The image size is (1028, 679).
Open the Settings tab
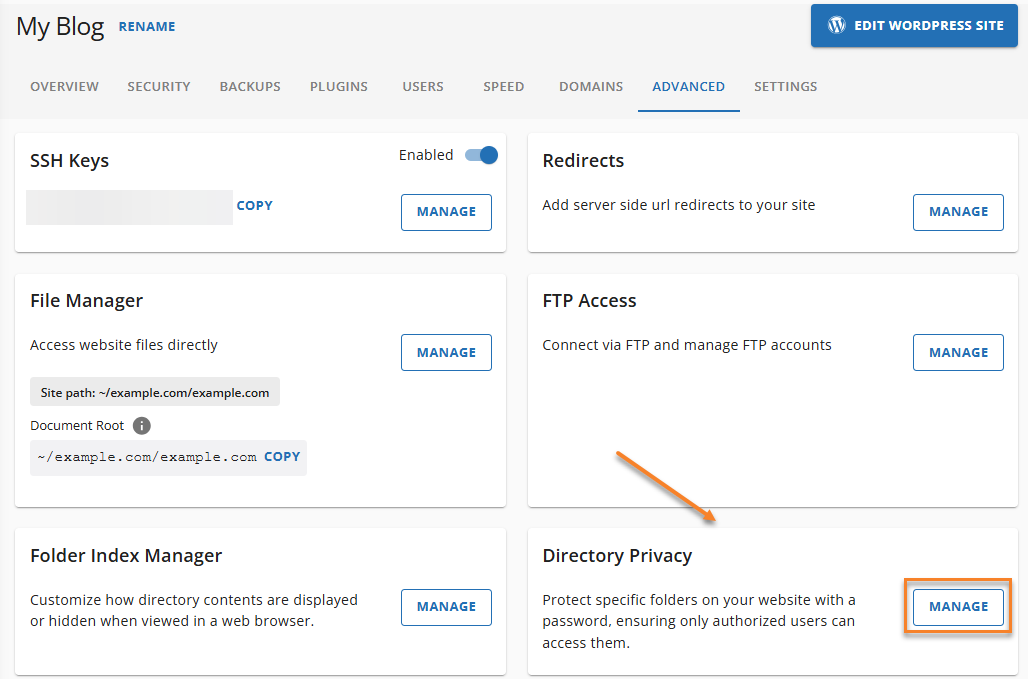(x=785, y=87)
